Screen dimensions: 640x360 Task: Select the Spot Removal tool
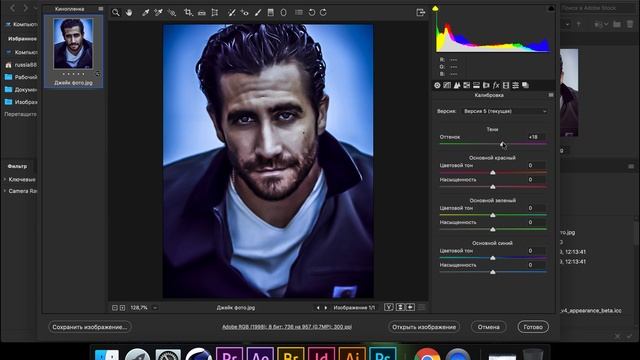tap(231, 13)
